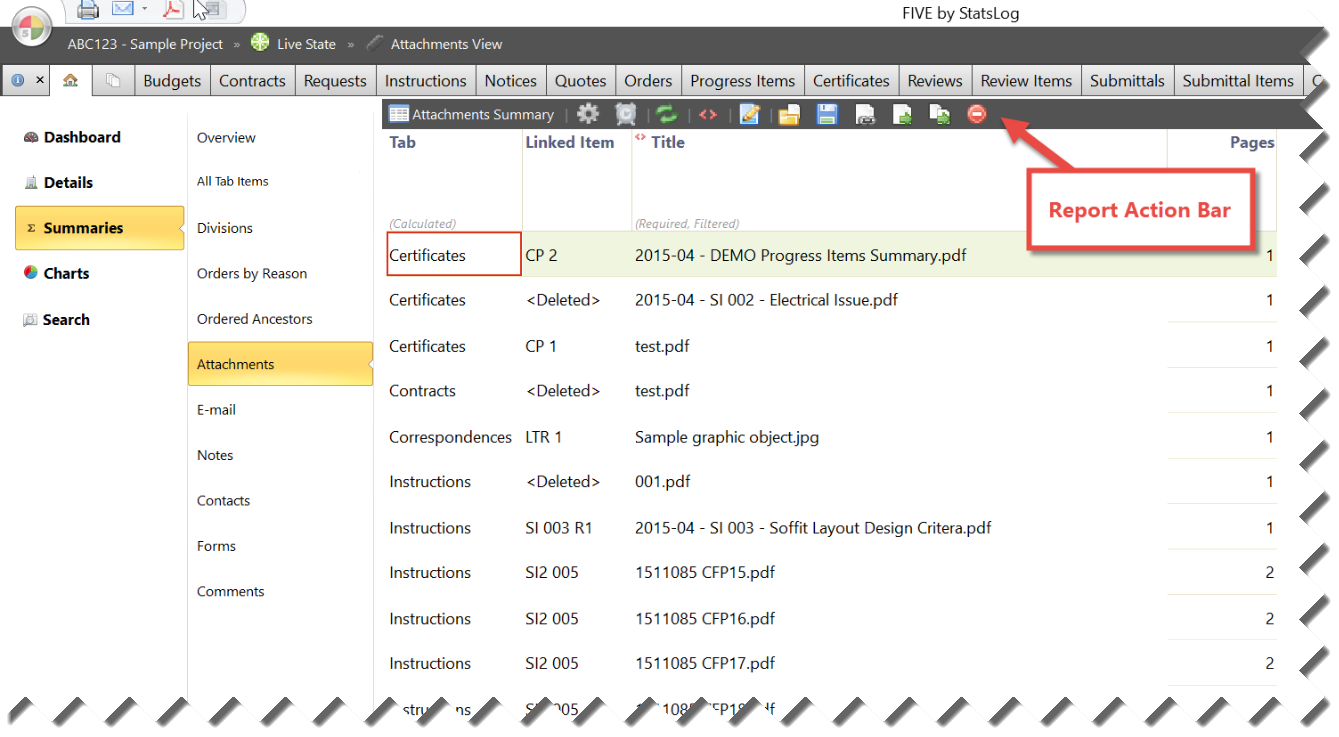
Task: Switch to the Progress Items tab
Action: point(743,81)
